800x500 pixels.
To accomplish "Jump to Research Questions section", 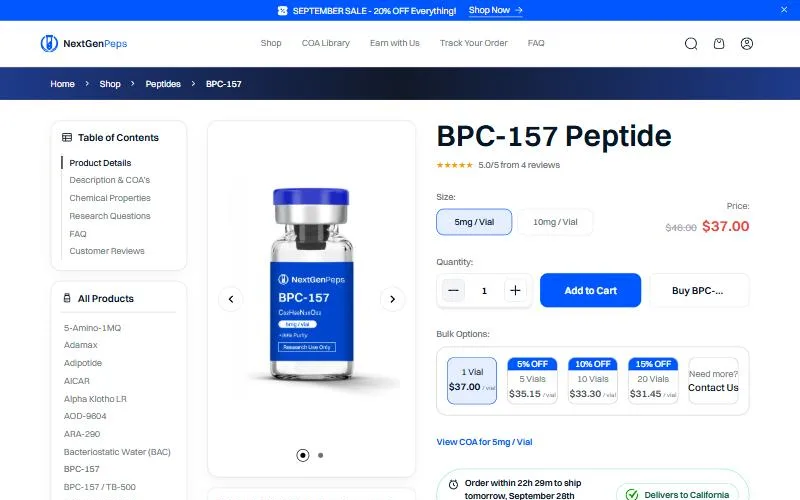I will (110, 216).
